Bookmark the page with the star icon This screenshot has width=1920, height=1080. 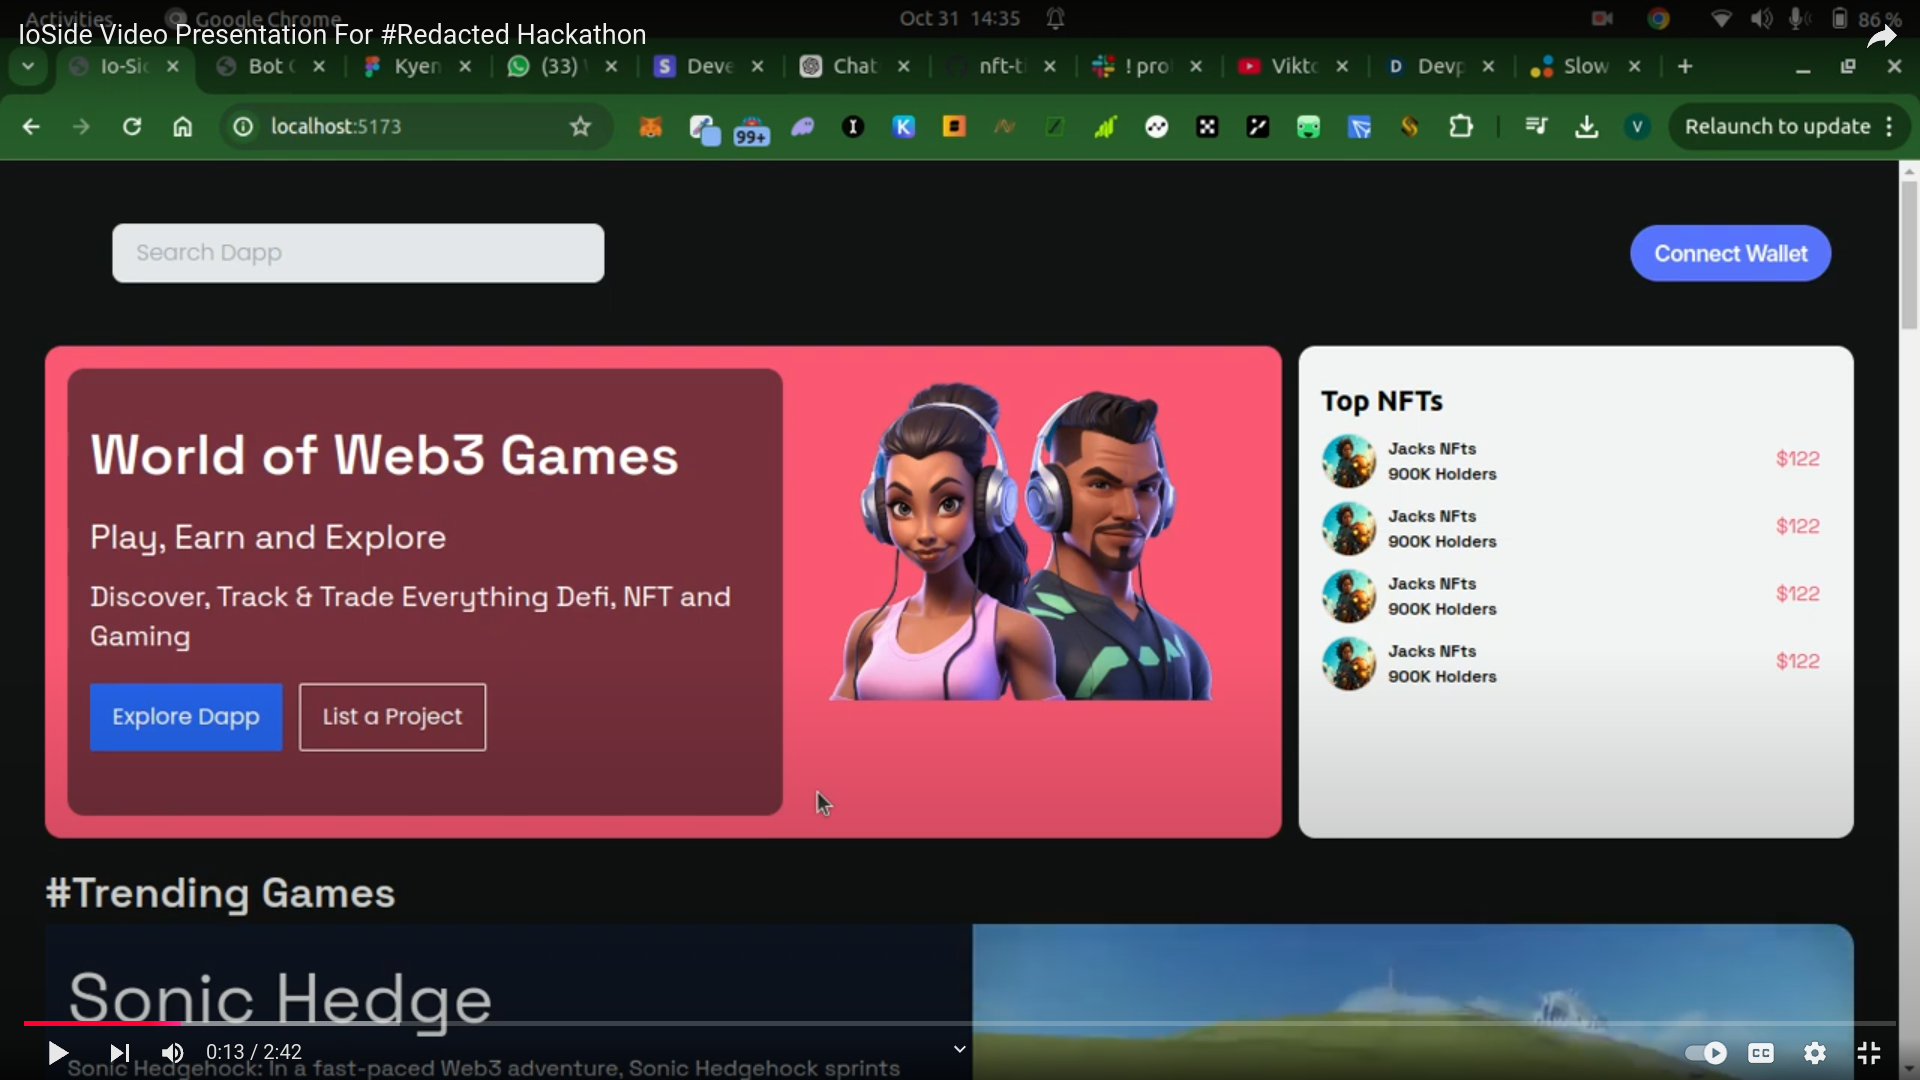[x=580, y=127]
